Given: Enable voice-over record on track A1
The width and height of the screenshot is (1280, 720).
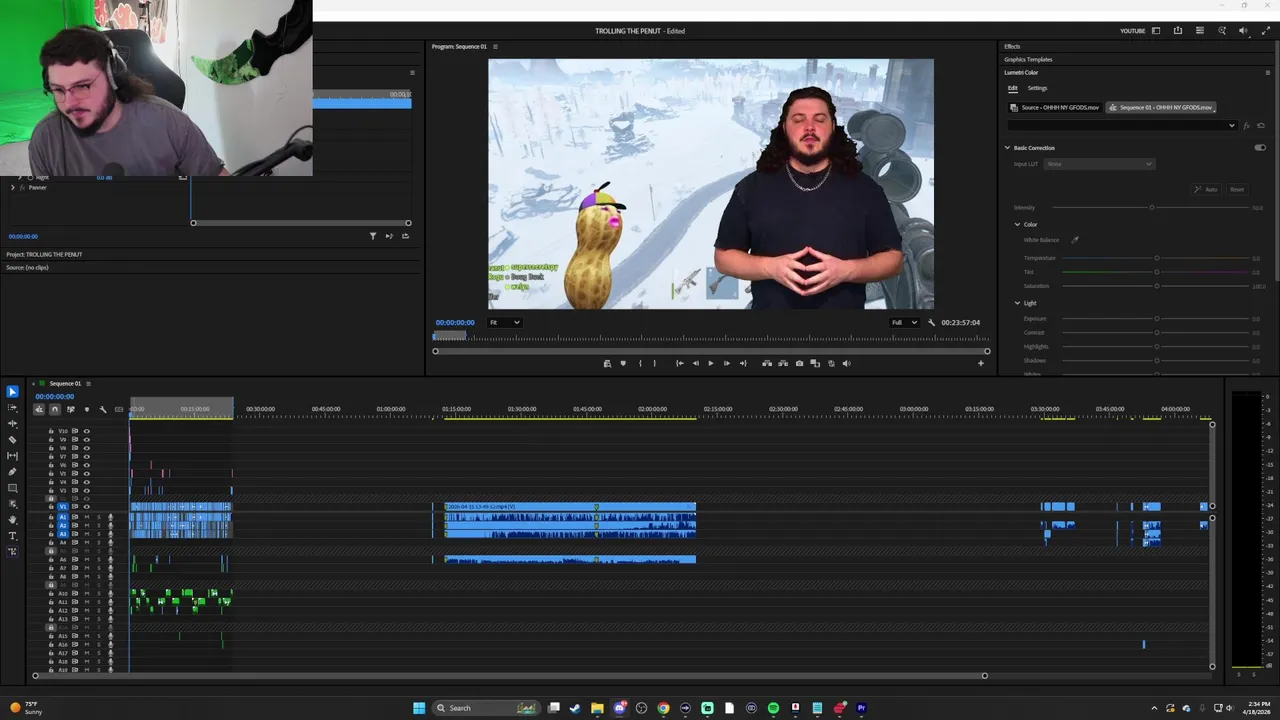Looking at the screenshot, I should (110, 517).
